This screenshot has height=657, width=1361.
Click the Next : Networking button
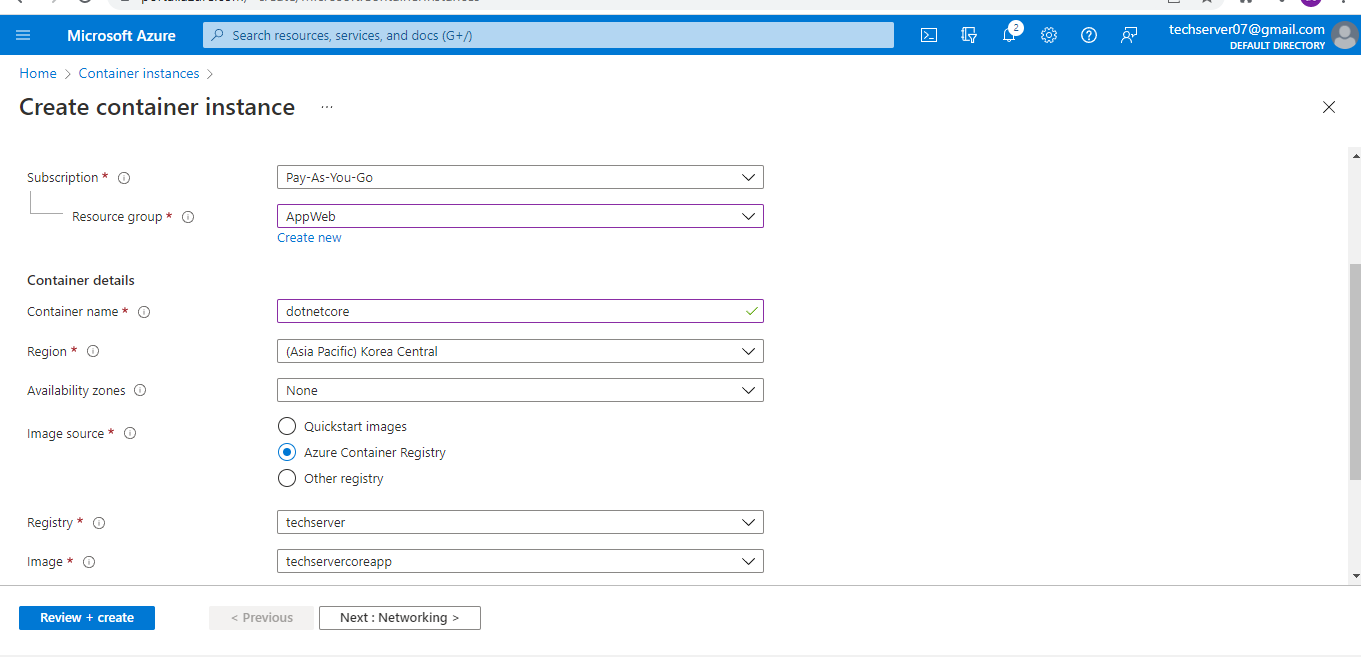coord(400,618)
